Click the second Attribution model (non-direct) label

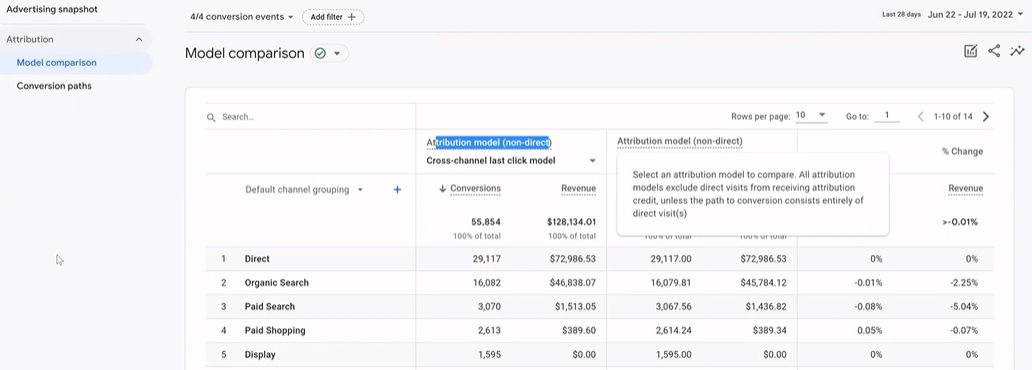(x=679, y=142)
